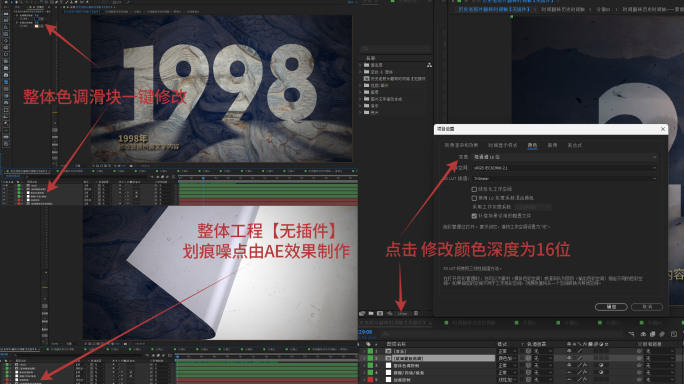Uncheck the 补偿场景参照的配置文件 checkbox
Image resolution: width=684 pixels, height=384 pixels.
(474, 216)
